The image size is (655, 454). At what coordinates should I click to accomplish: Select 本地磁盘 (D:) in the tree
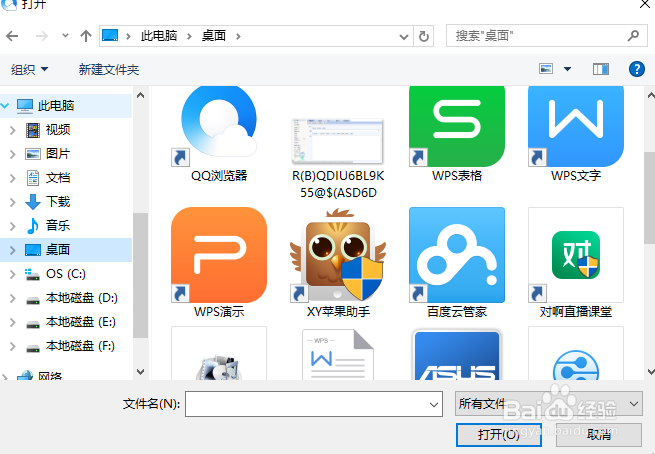click(x=81, y=298)
